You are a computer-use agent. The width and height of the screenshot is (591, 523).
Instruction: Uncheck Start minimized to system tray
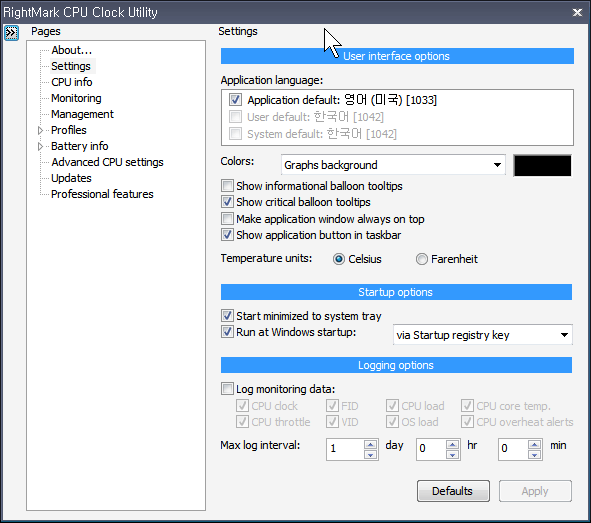tap(227, 316)
